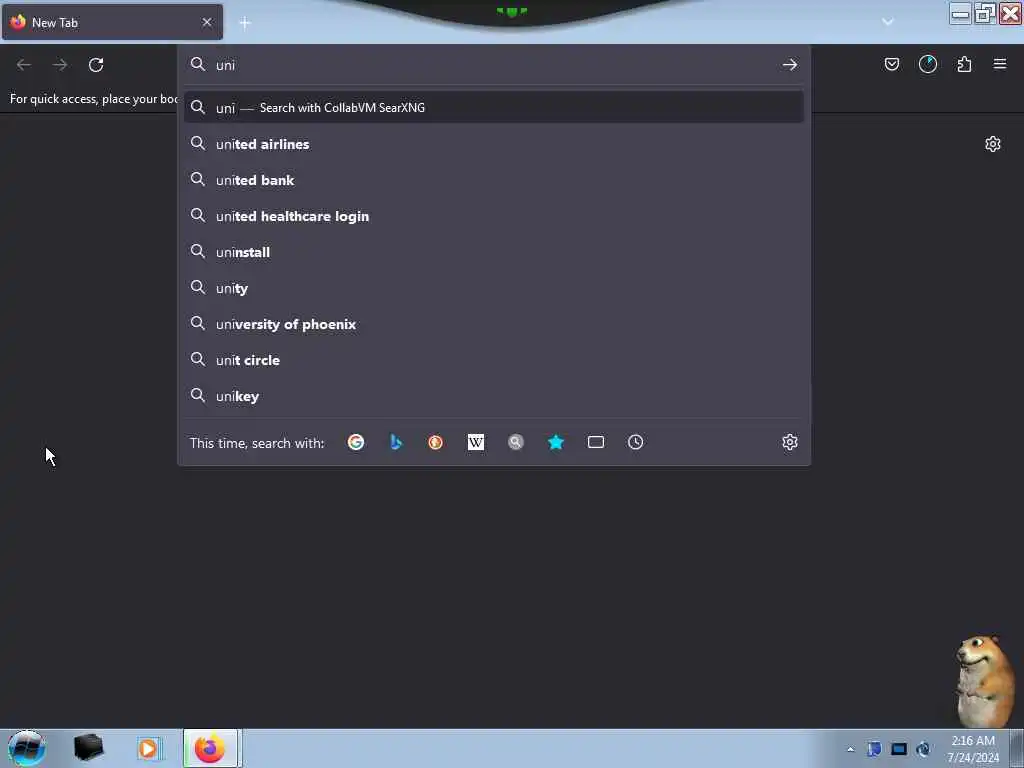
Task: Select the 'unikey' suggestion
Action: coord(494,396)
